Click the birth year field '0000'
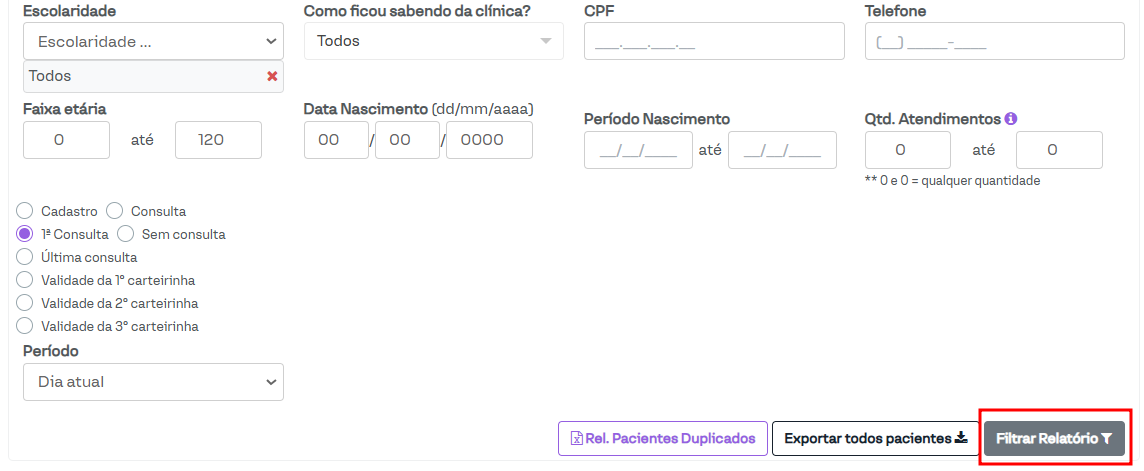 coord(489,140)
